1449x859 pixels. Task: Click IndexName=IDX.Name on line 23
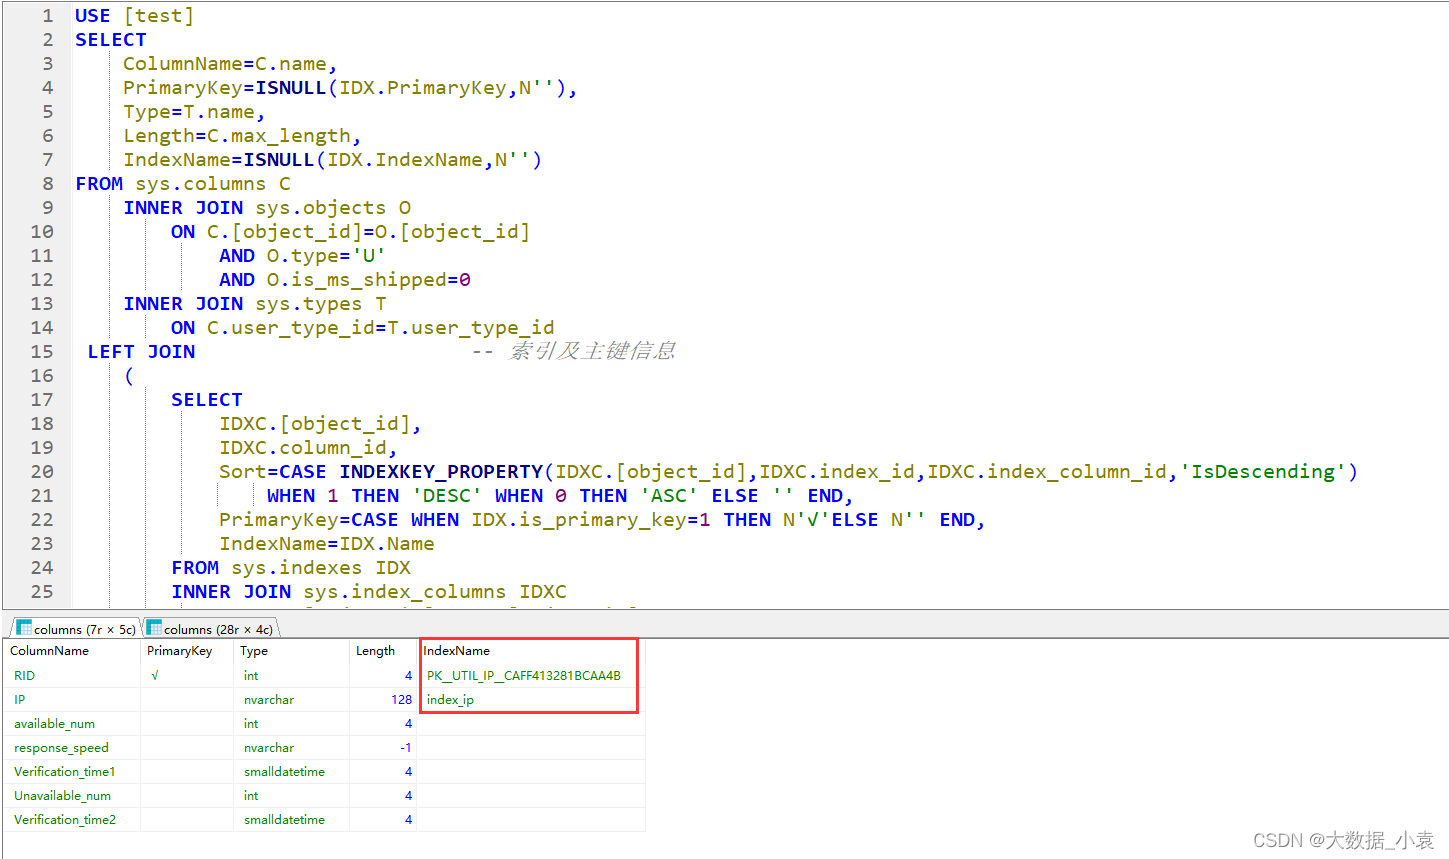coord(327,544)
